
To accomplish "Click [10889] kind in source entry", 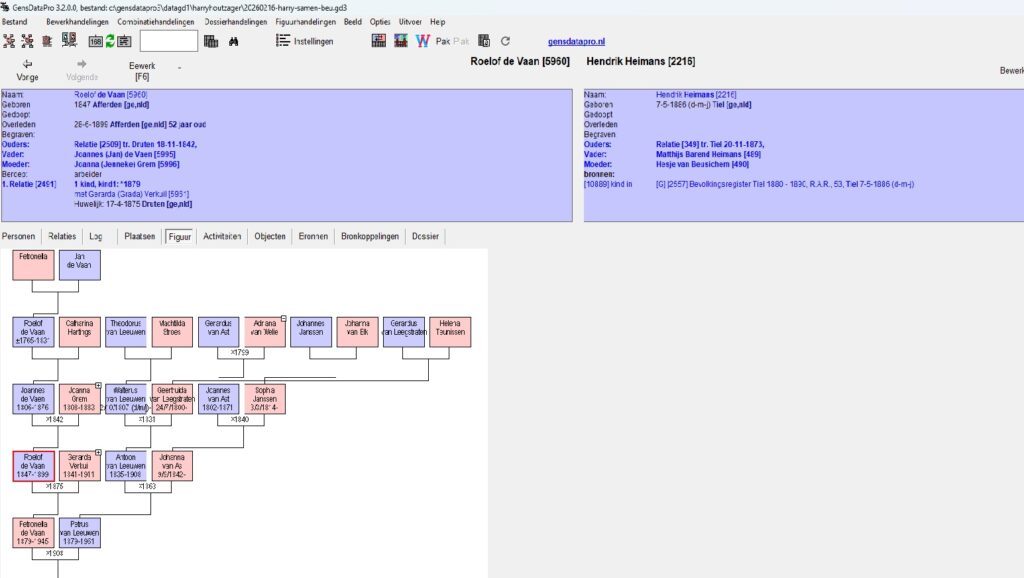I will click(x=608, y=184).
